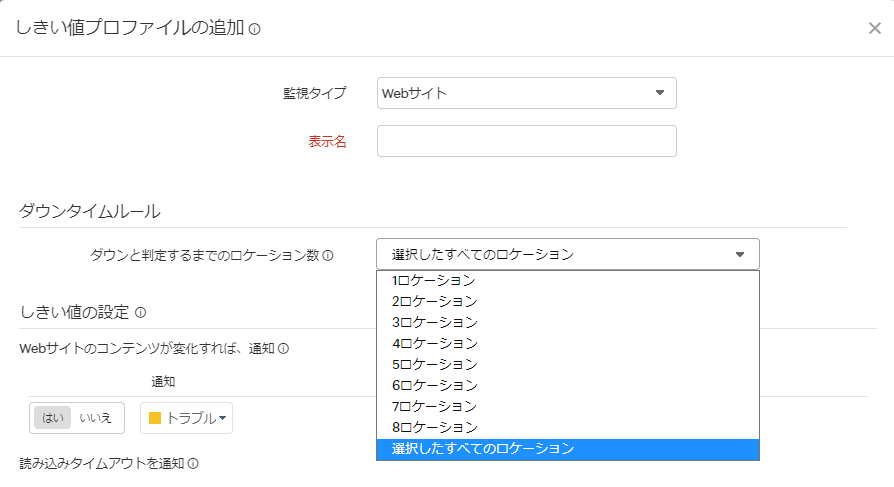Pick 3ロケーション in dropdown list
894x487 pixels.
pos(434,322)
